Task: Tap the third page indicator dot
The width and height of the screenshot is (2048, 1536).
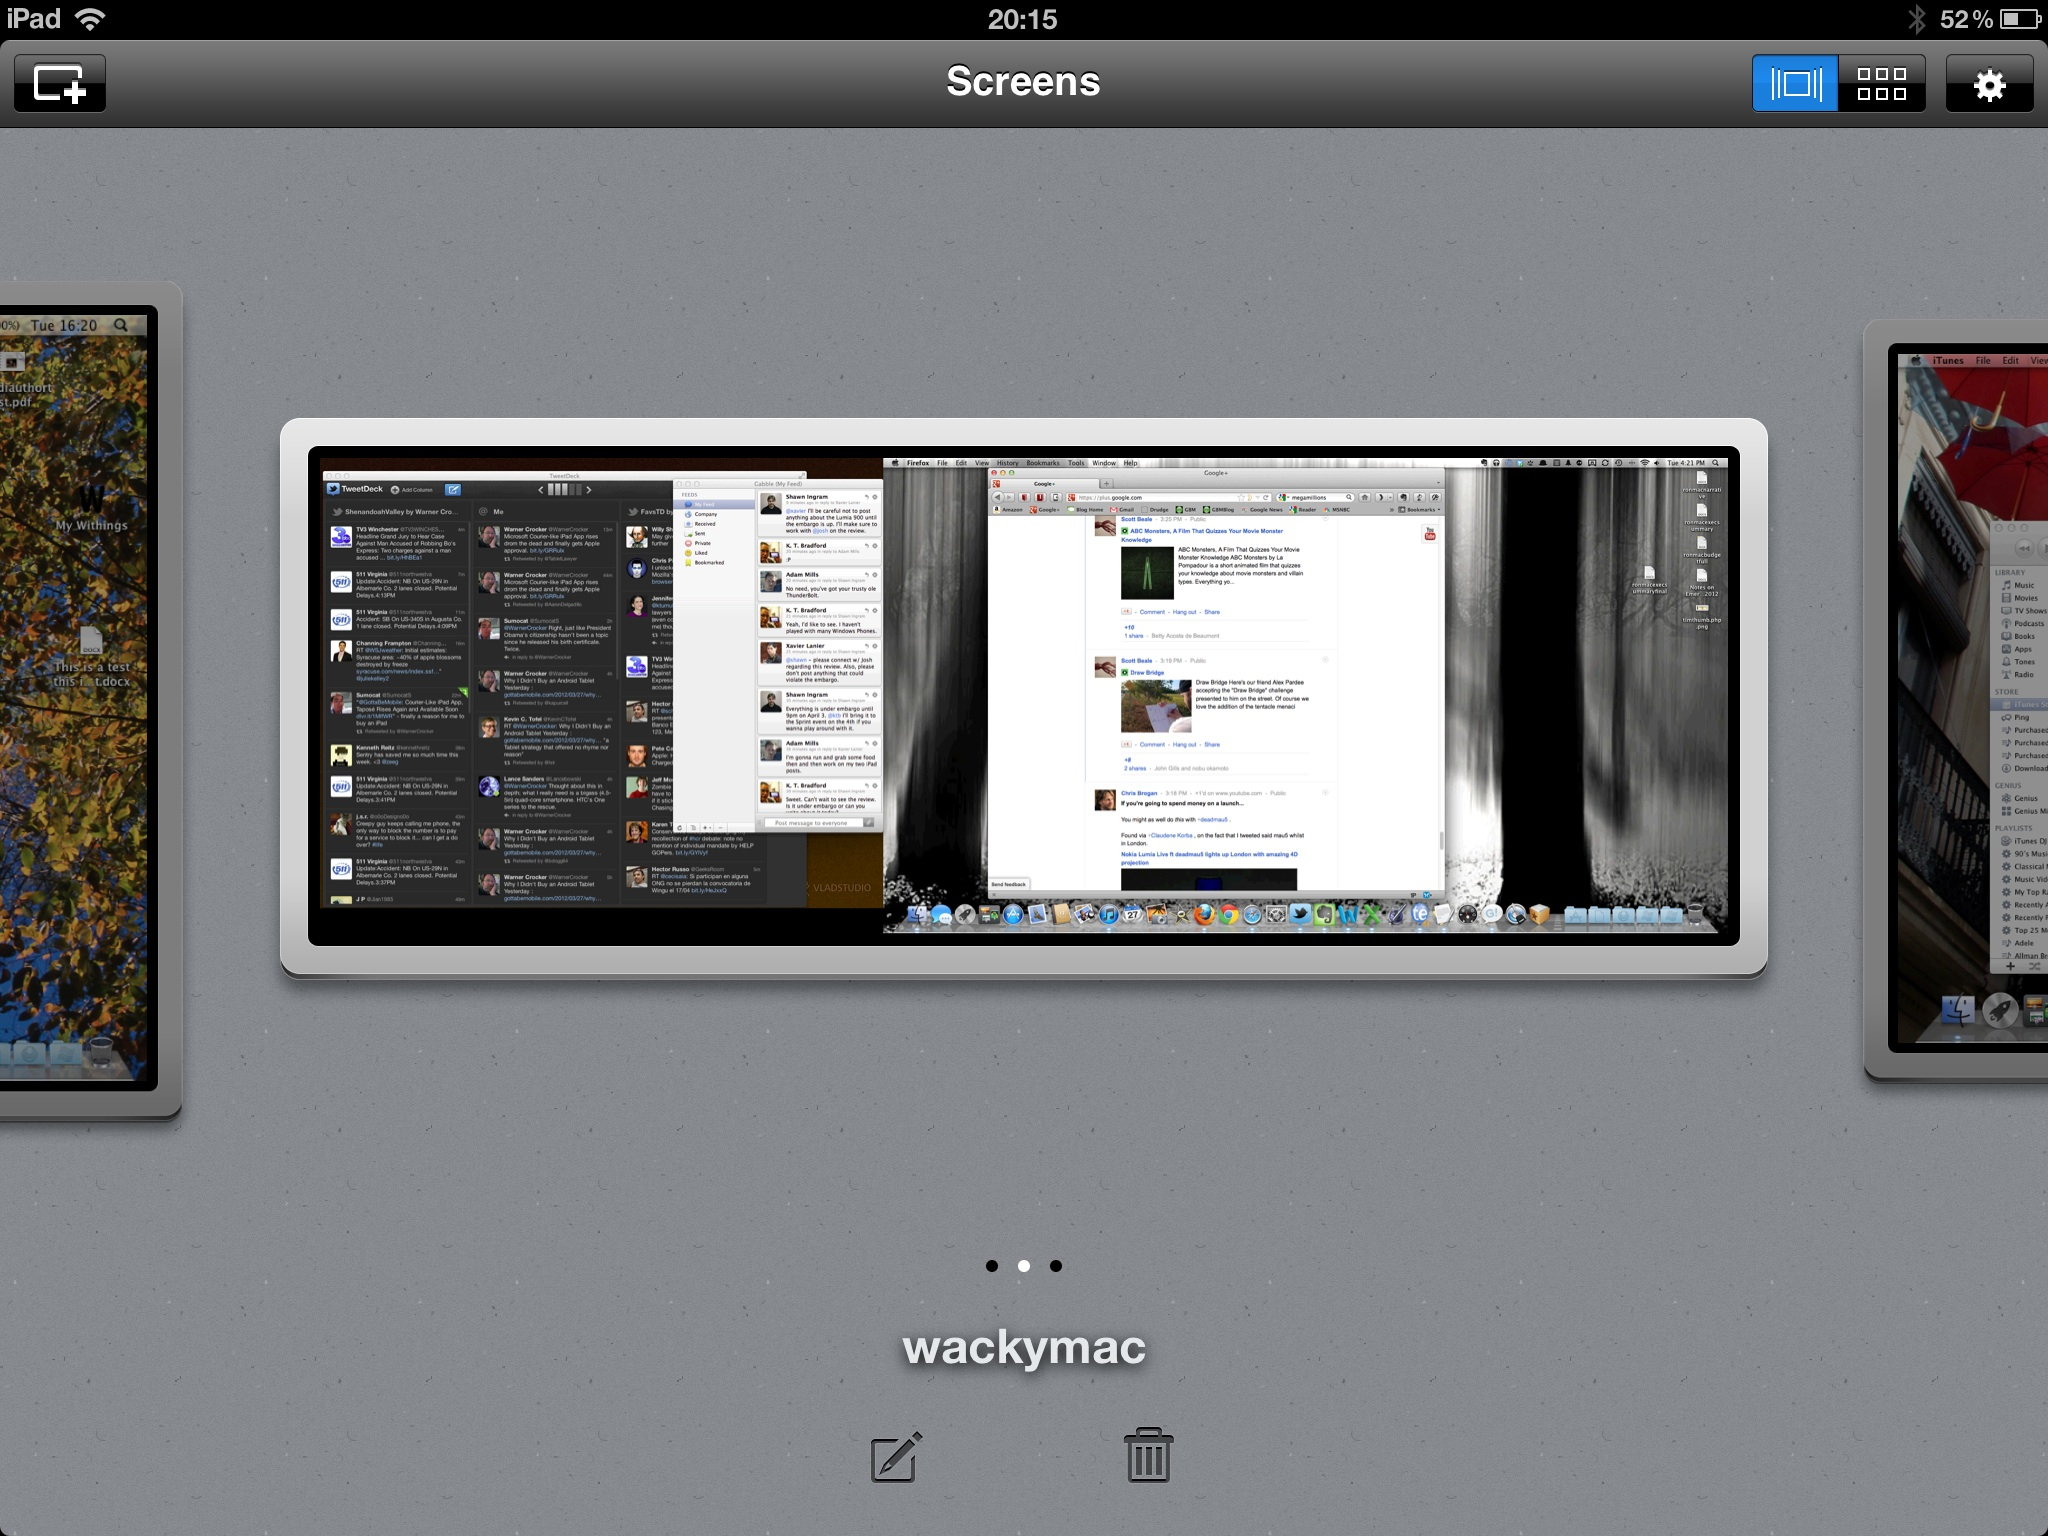Action: click(1056, 1266)
